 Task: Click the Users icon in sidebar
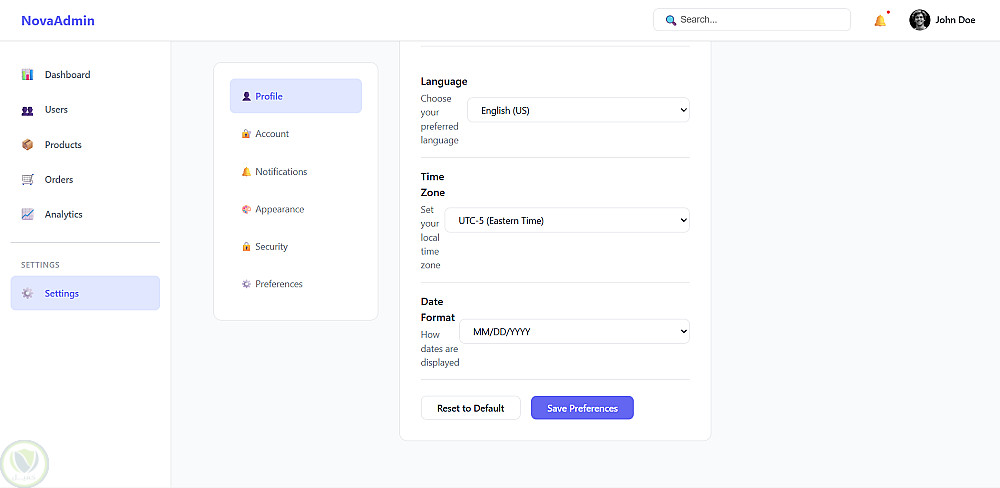(28, 110)
